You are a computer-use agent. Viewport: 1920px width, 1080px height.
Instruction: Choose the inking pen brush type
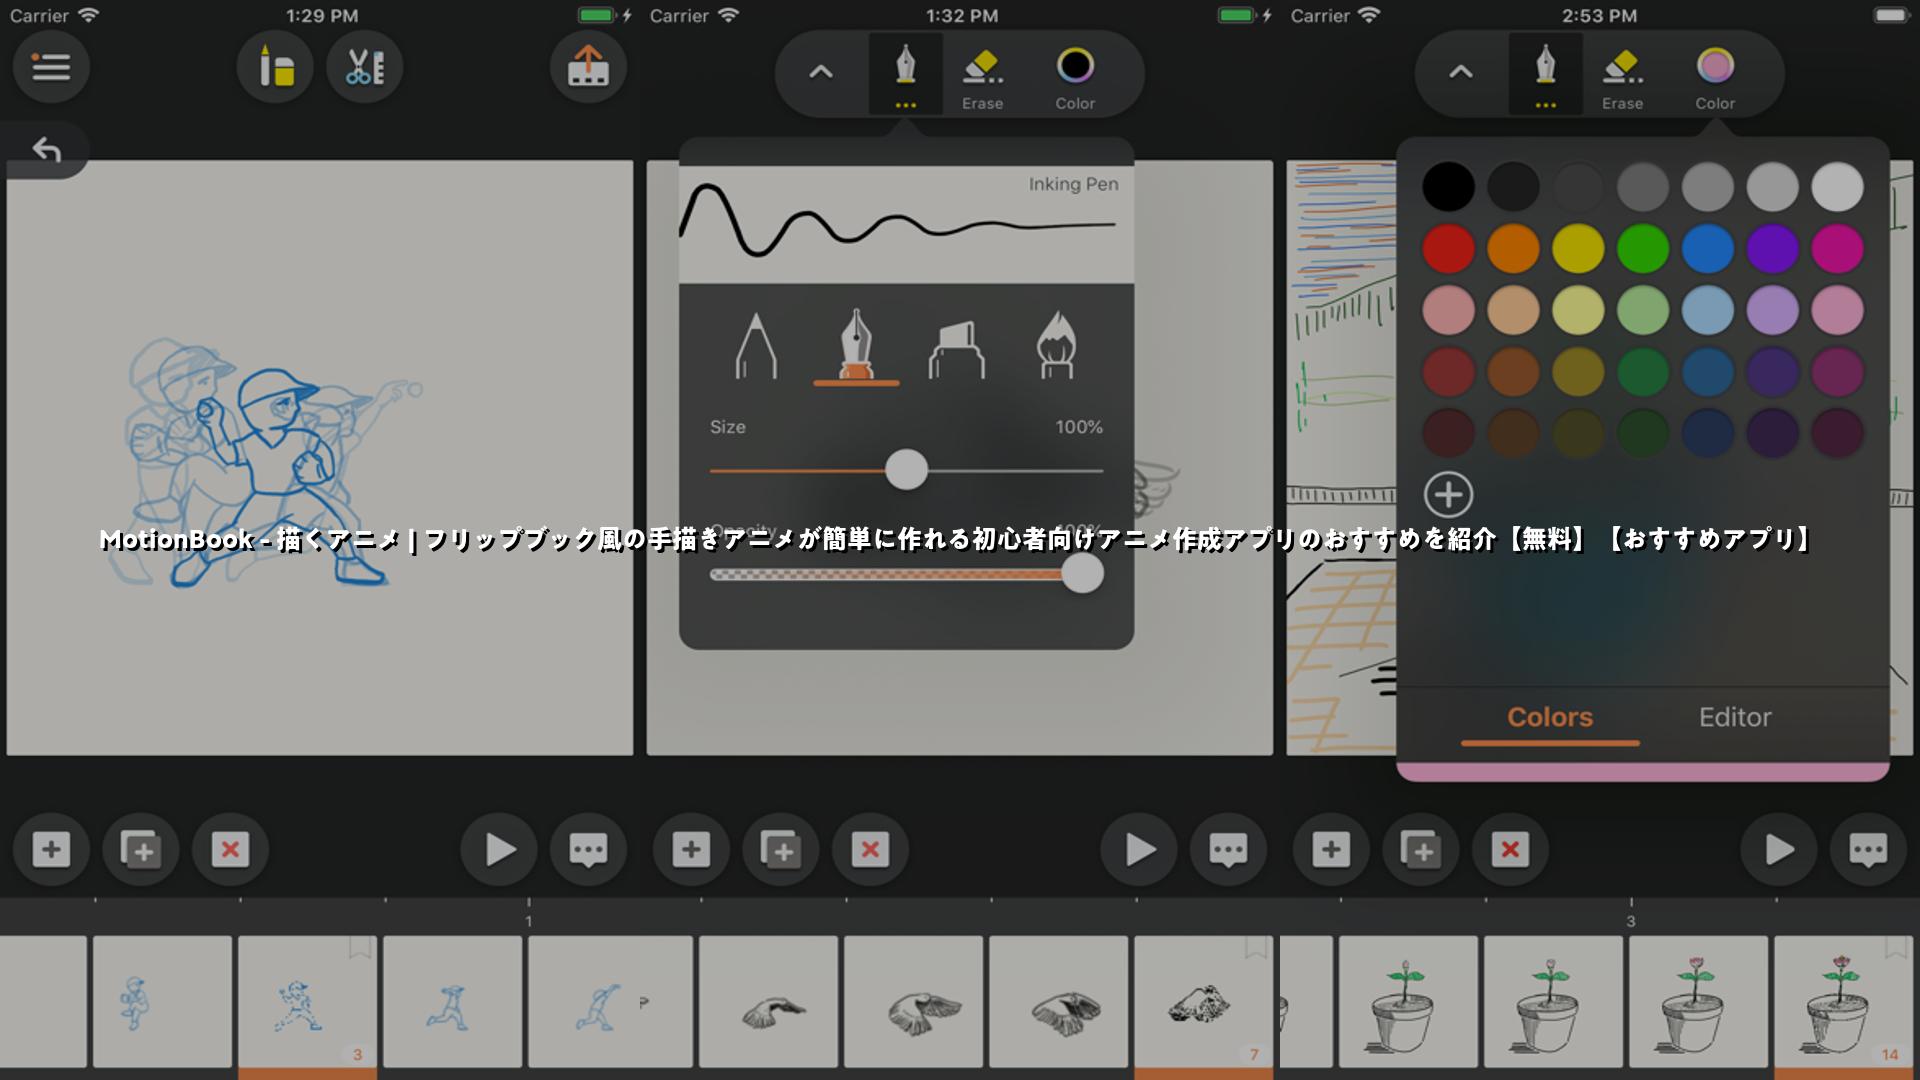(856, 346)
